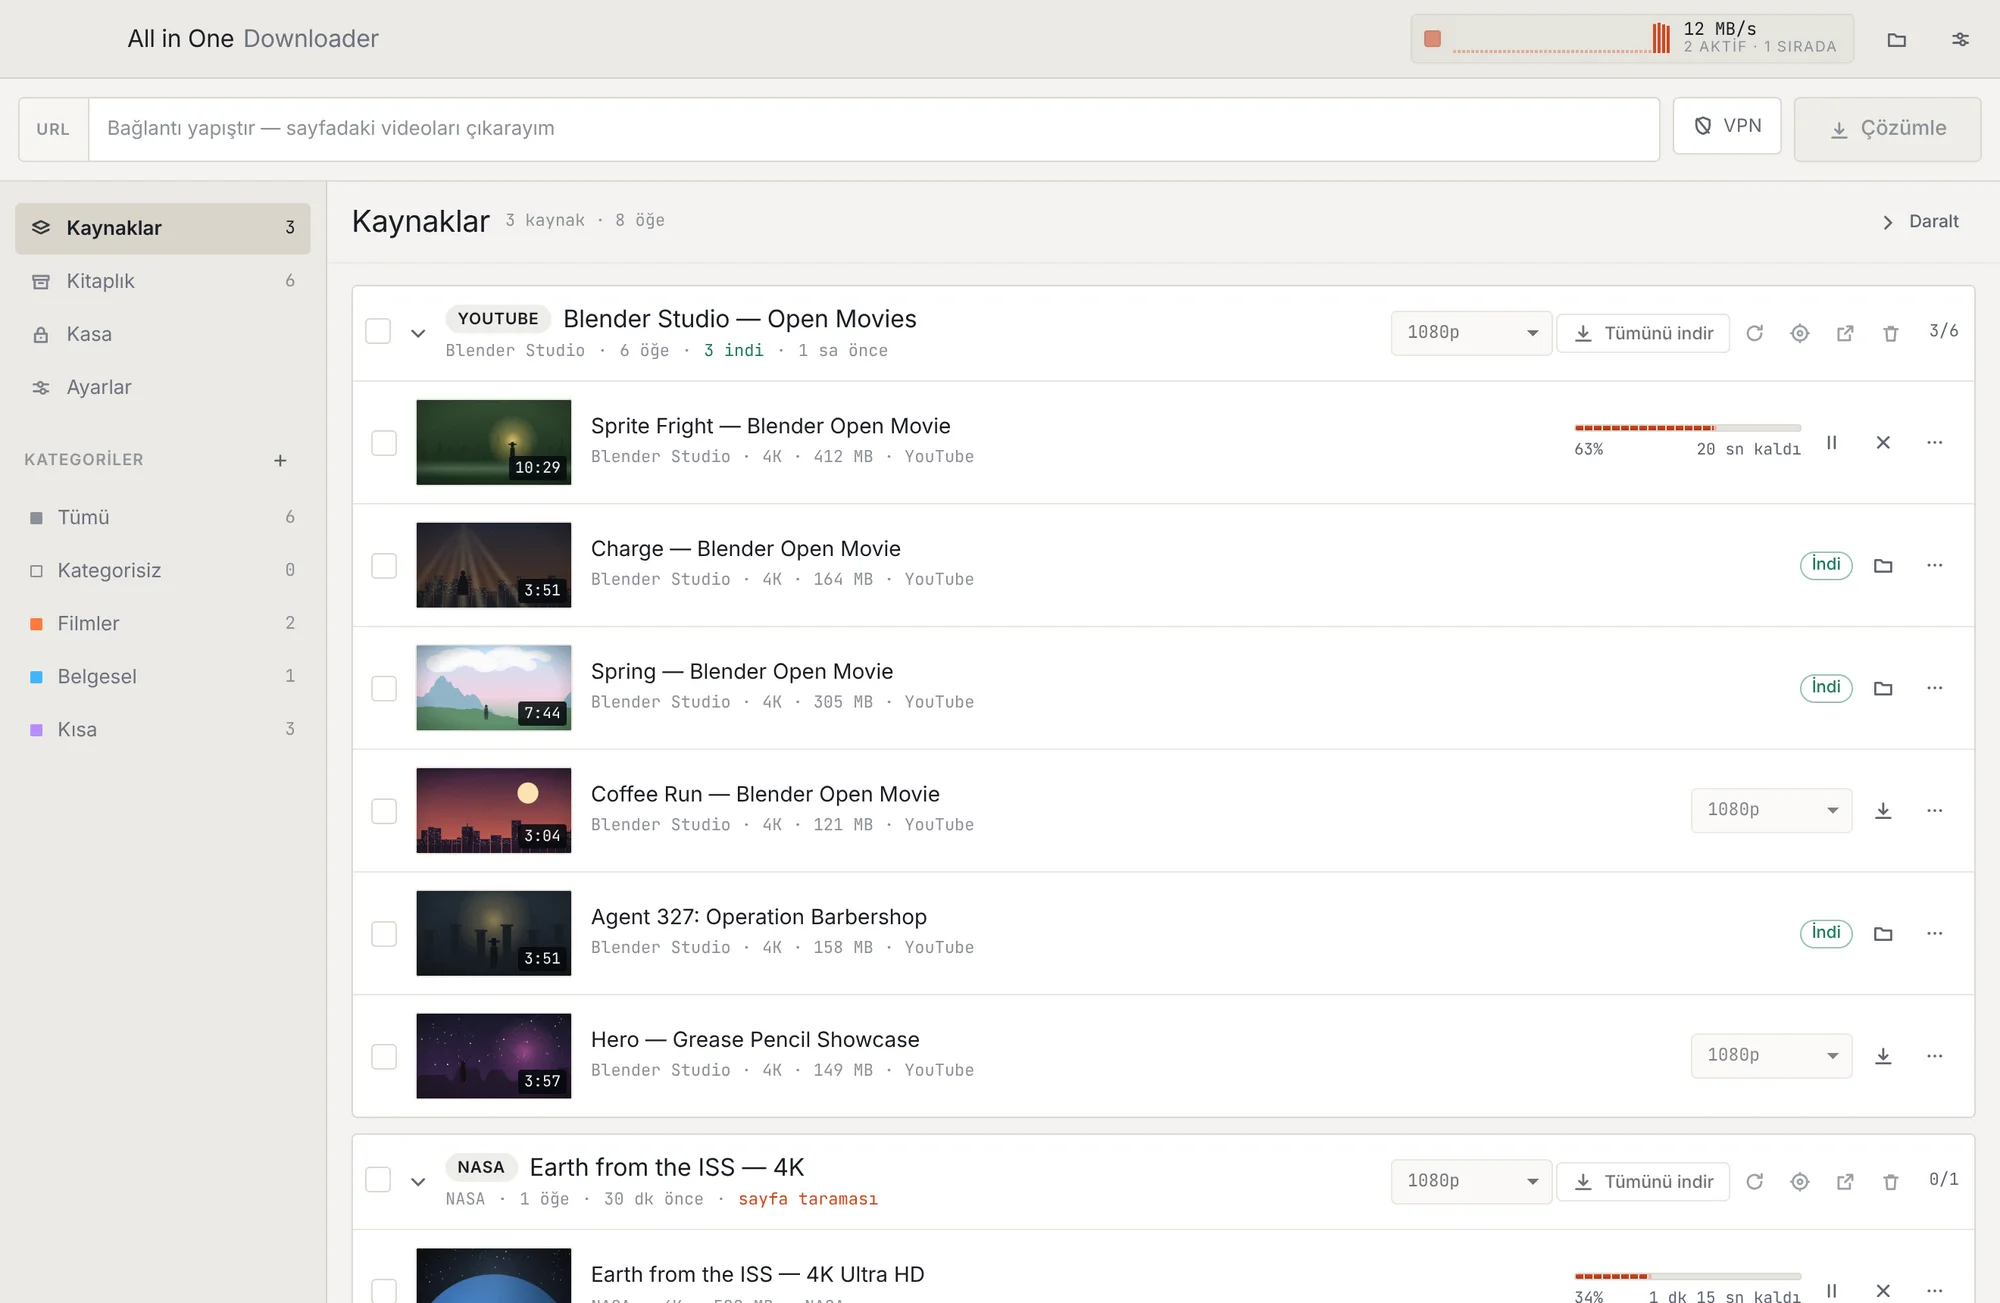Screen dimensions: 2000x1303
Task: Open more options for Agent 327
Action: pyautogui.click(x=1934, y=933)
